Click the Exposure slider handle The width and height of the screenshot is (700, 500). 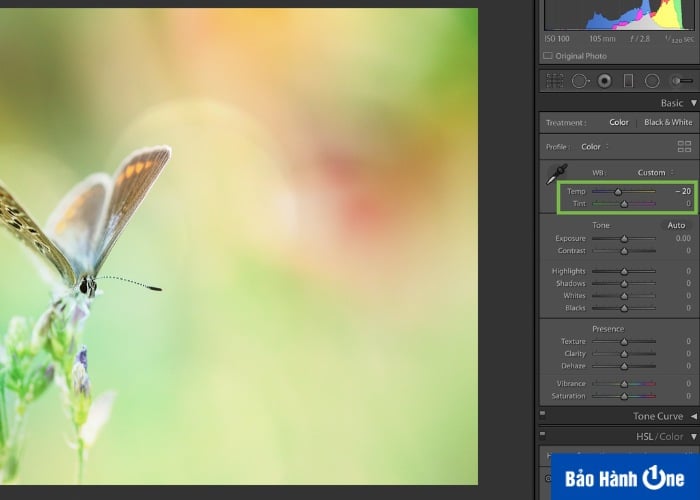coord(624,239)
